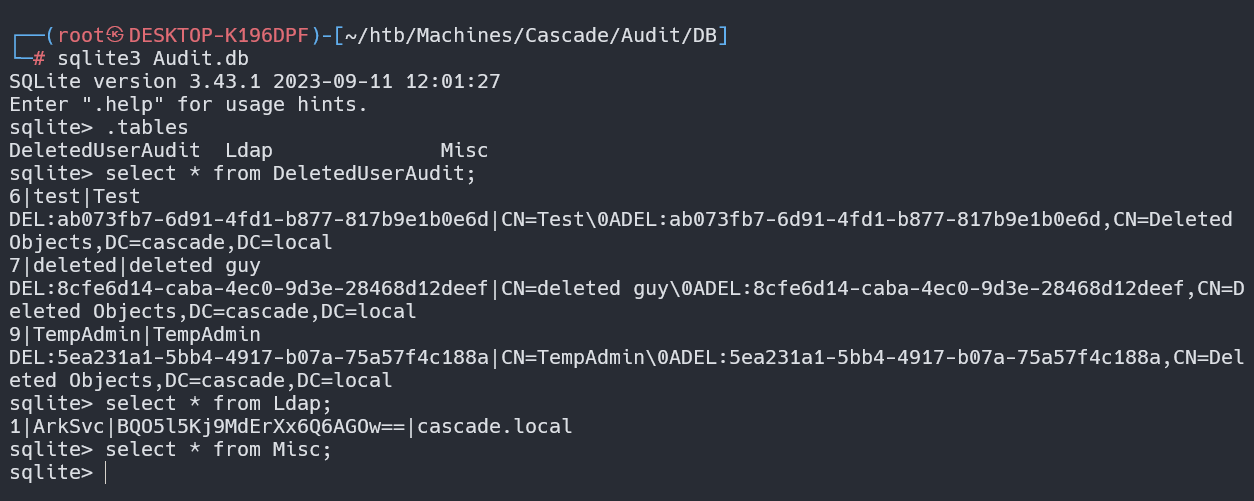Screen dimensions: 1254x501
Task: Click the 6|test|Test result row
Action: (x=75, y=196)
